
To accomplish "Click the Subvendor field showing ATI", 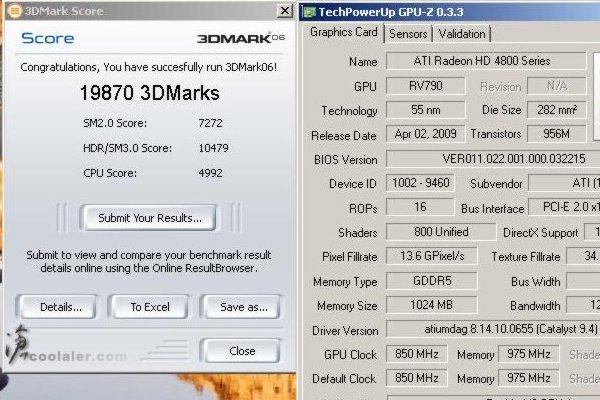I will point(564,183).
